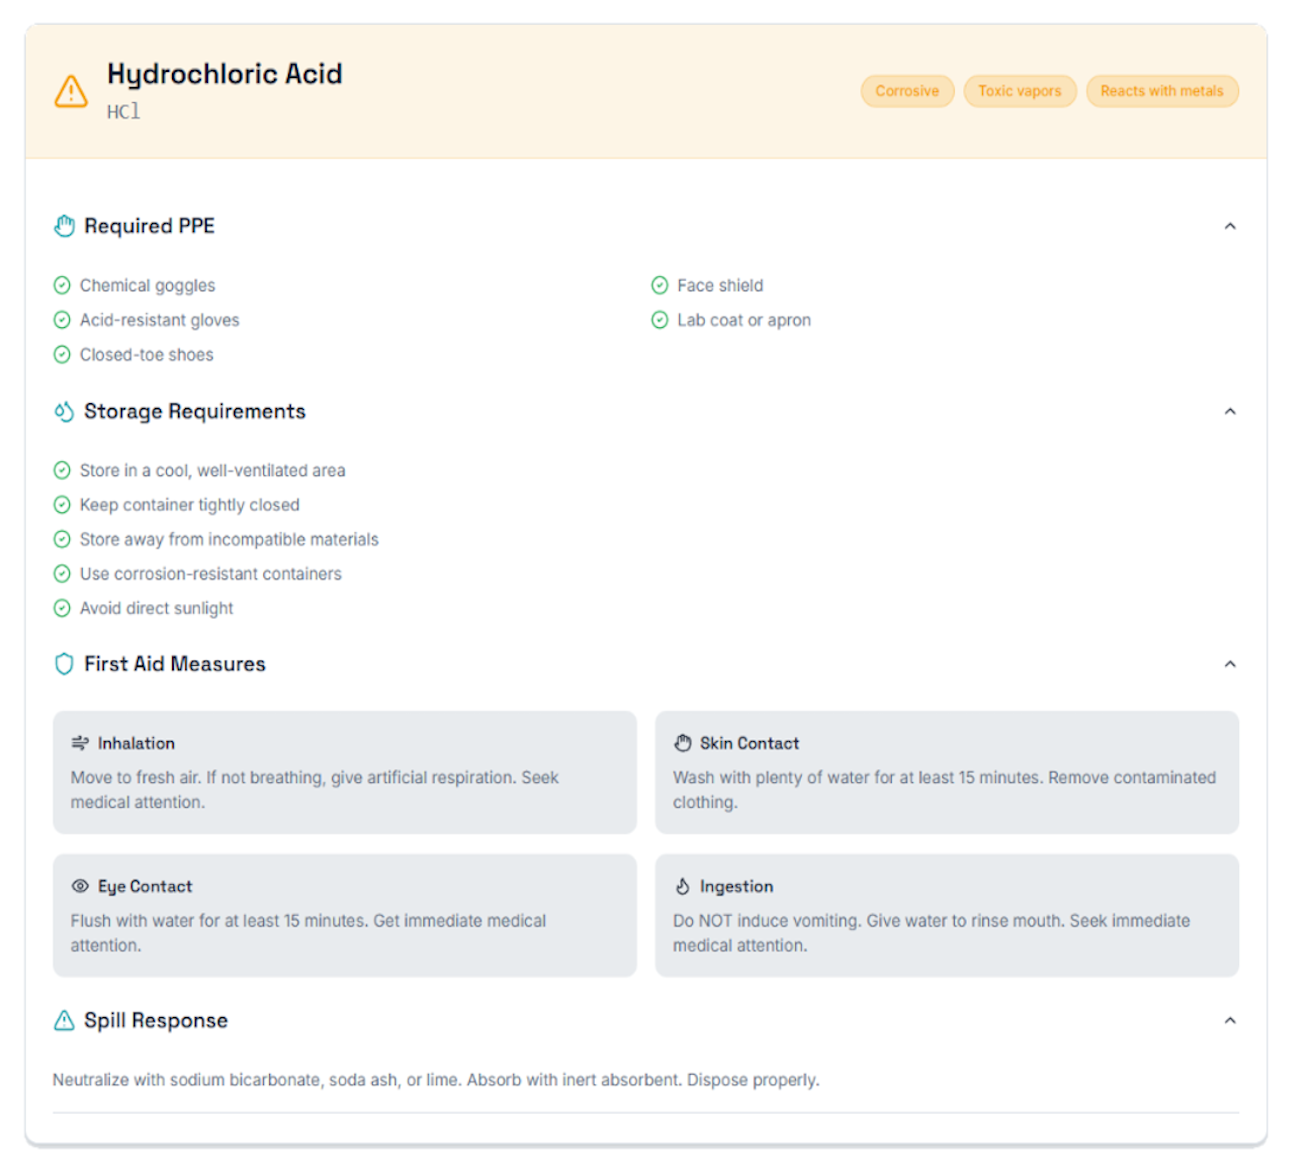Image resolution: width=1289 pixels, height=1172 pixels.
Task: Click the Avoid direct sunlight text
Action: tap(157, 608)
